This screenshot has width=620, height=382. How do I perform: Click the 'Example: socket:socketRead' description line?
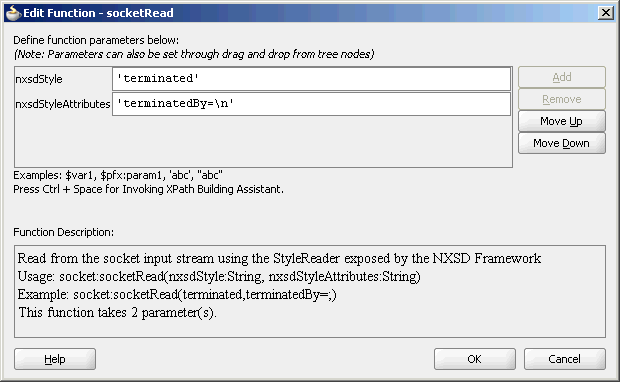click(177, 295)
